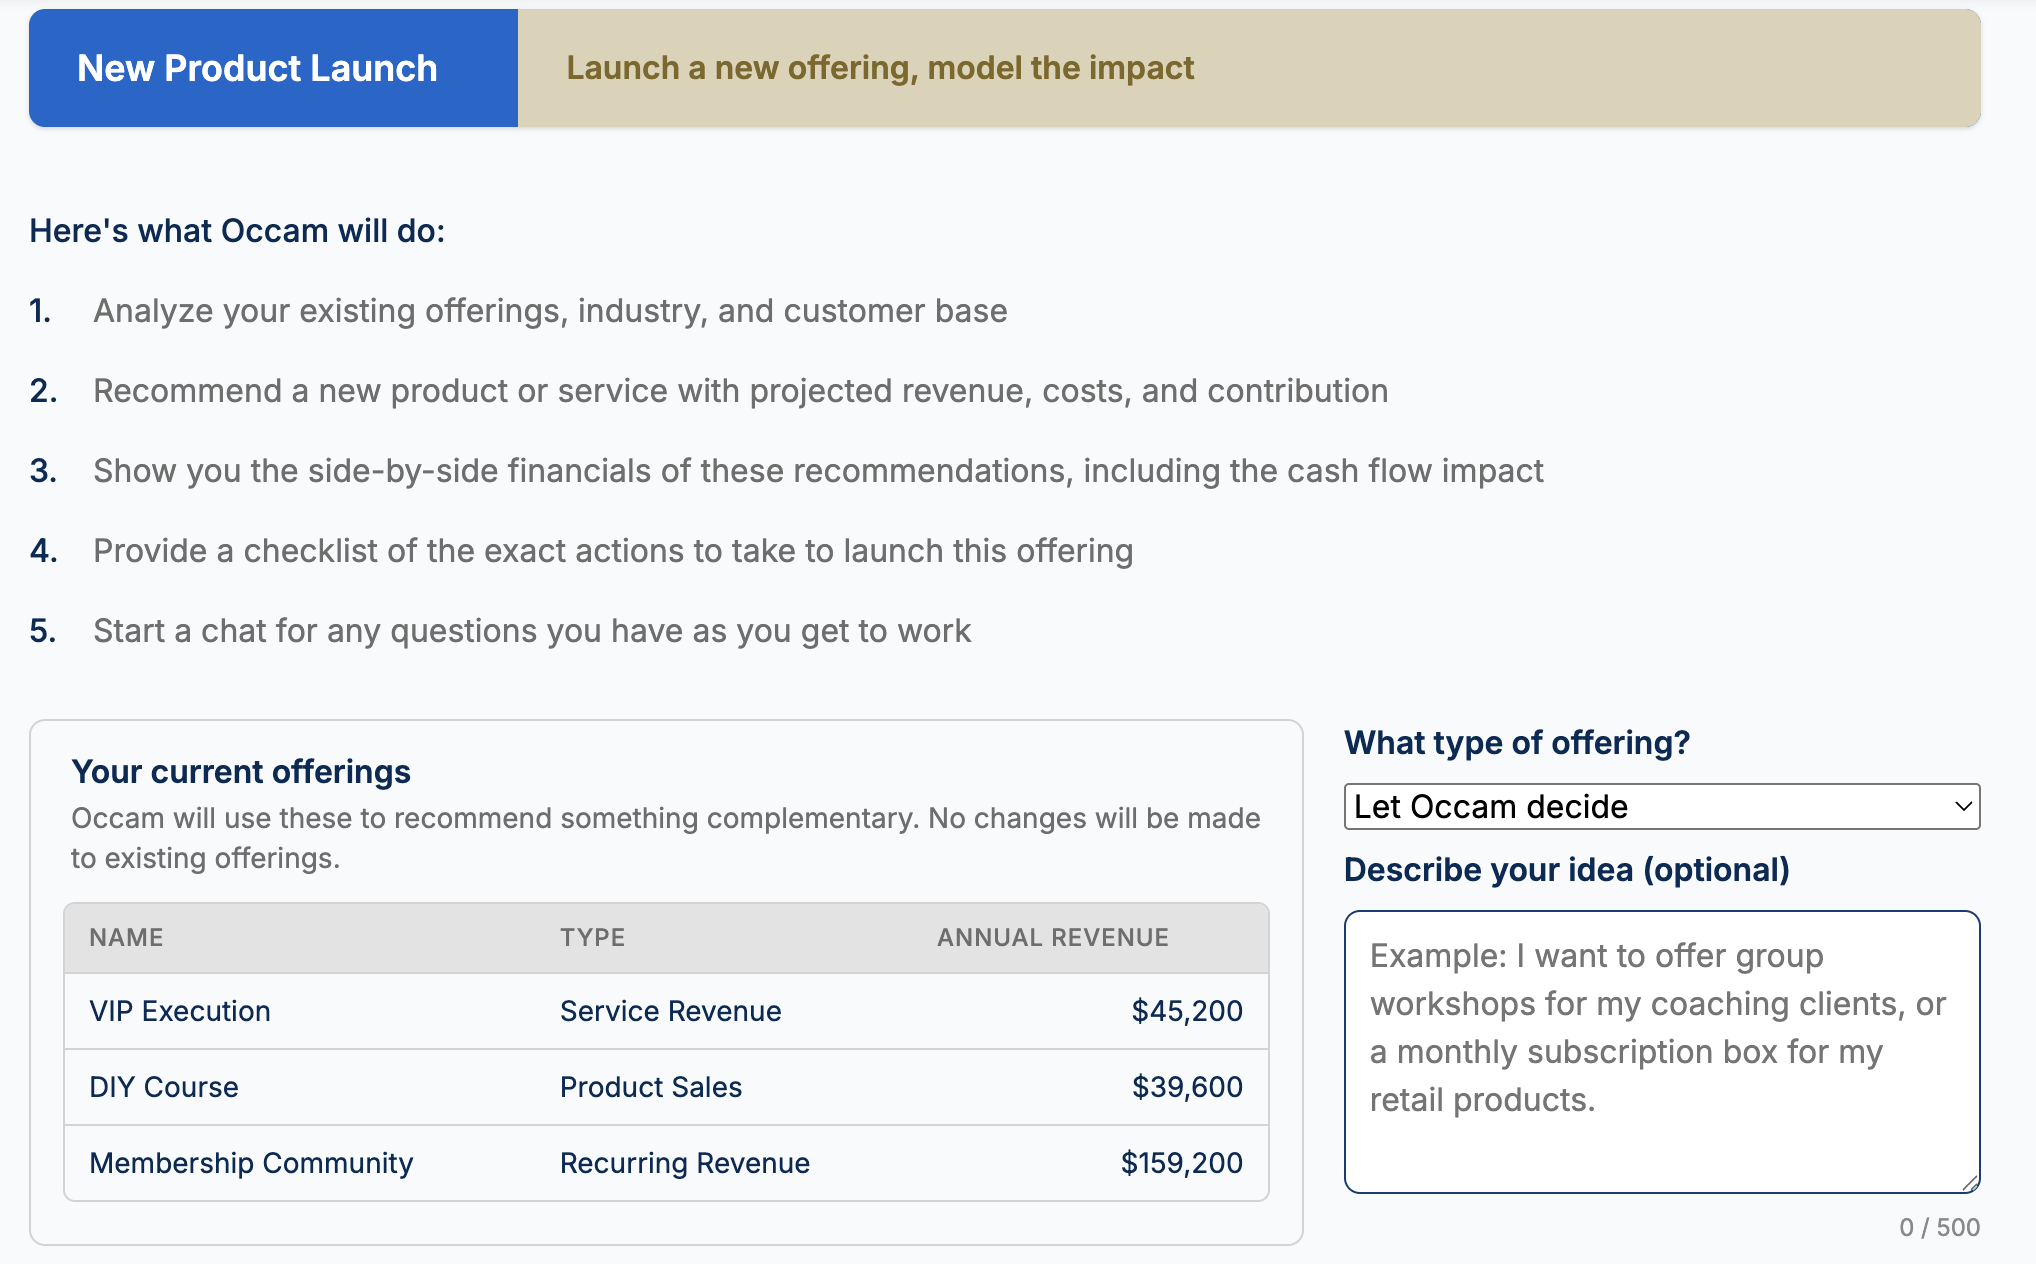Click step 'Show you the side-by-side financials' line

pos(818,471)
